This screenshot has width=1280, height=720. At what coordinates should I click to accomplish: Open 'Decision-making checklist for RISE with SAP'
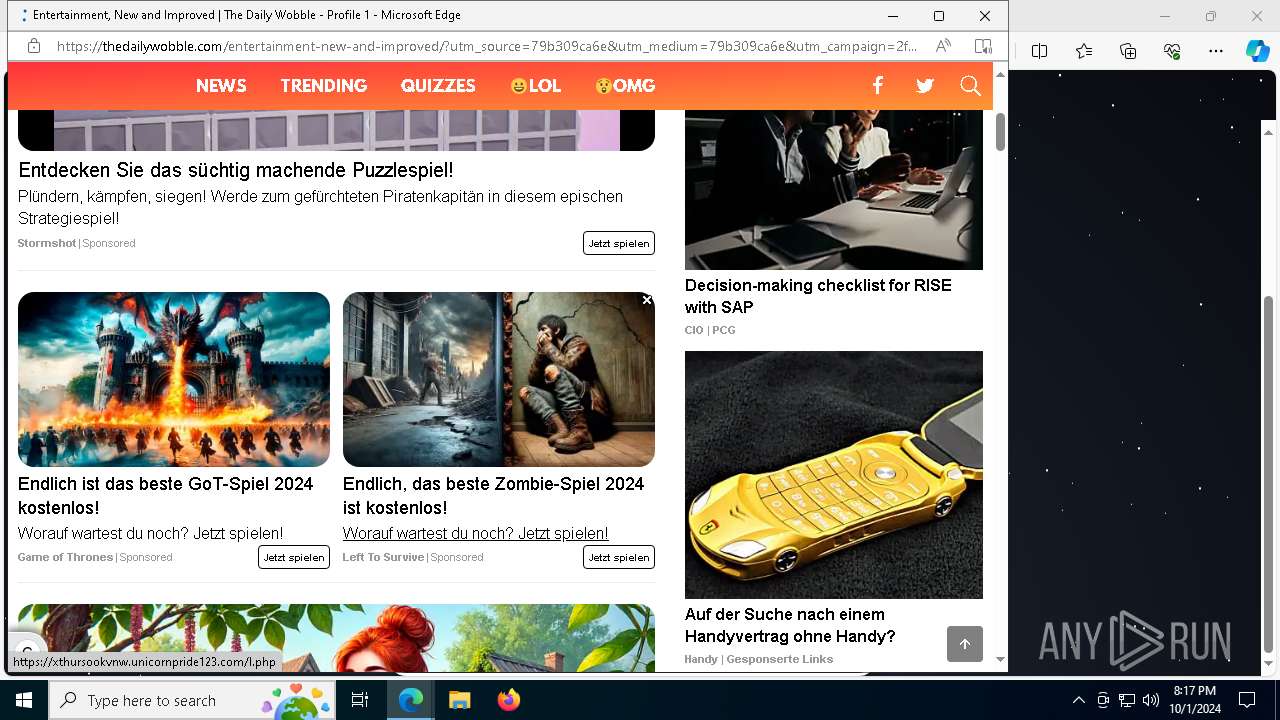tap(818, 296)
